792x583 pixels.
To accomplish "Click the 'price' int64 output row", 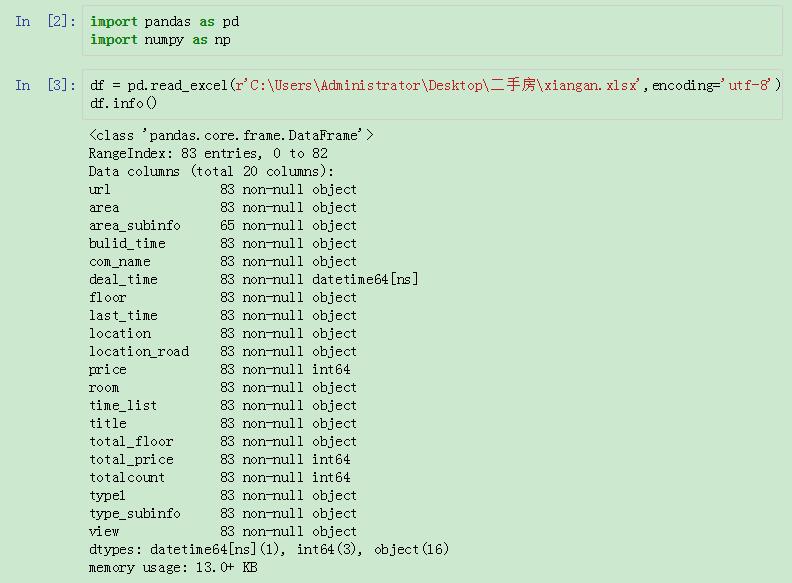I will (219, 369).
